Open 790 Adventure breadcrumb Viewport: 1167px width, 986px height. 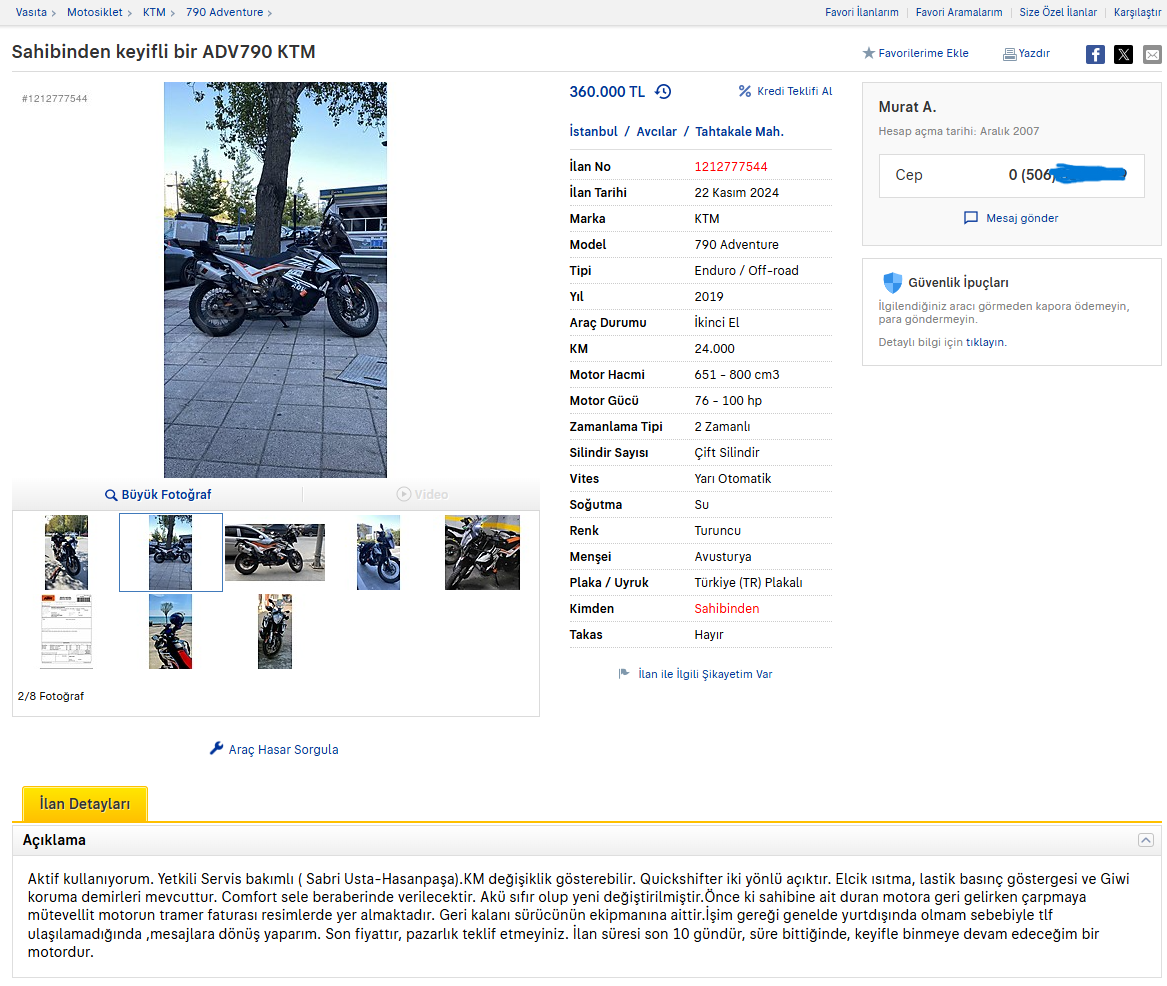(x=225, y=13)
